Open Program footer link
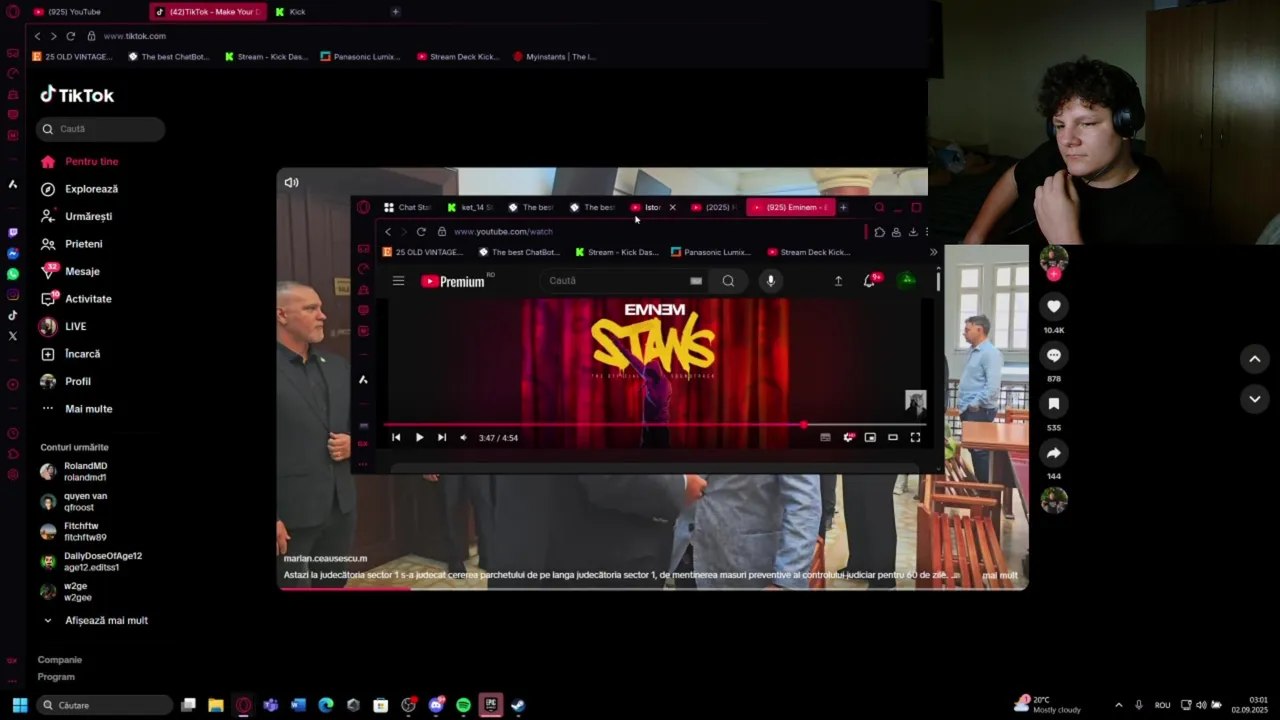Screen dimensions: 1280x720 pyautogui.click(x=56, y=677)
